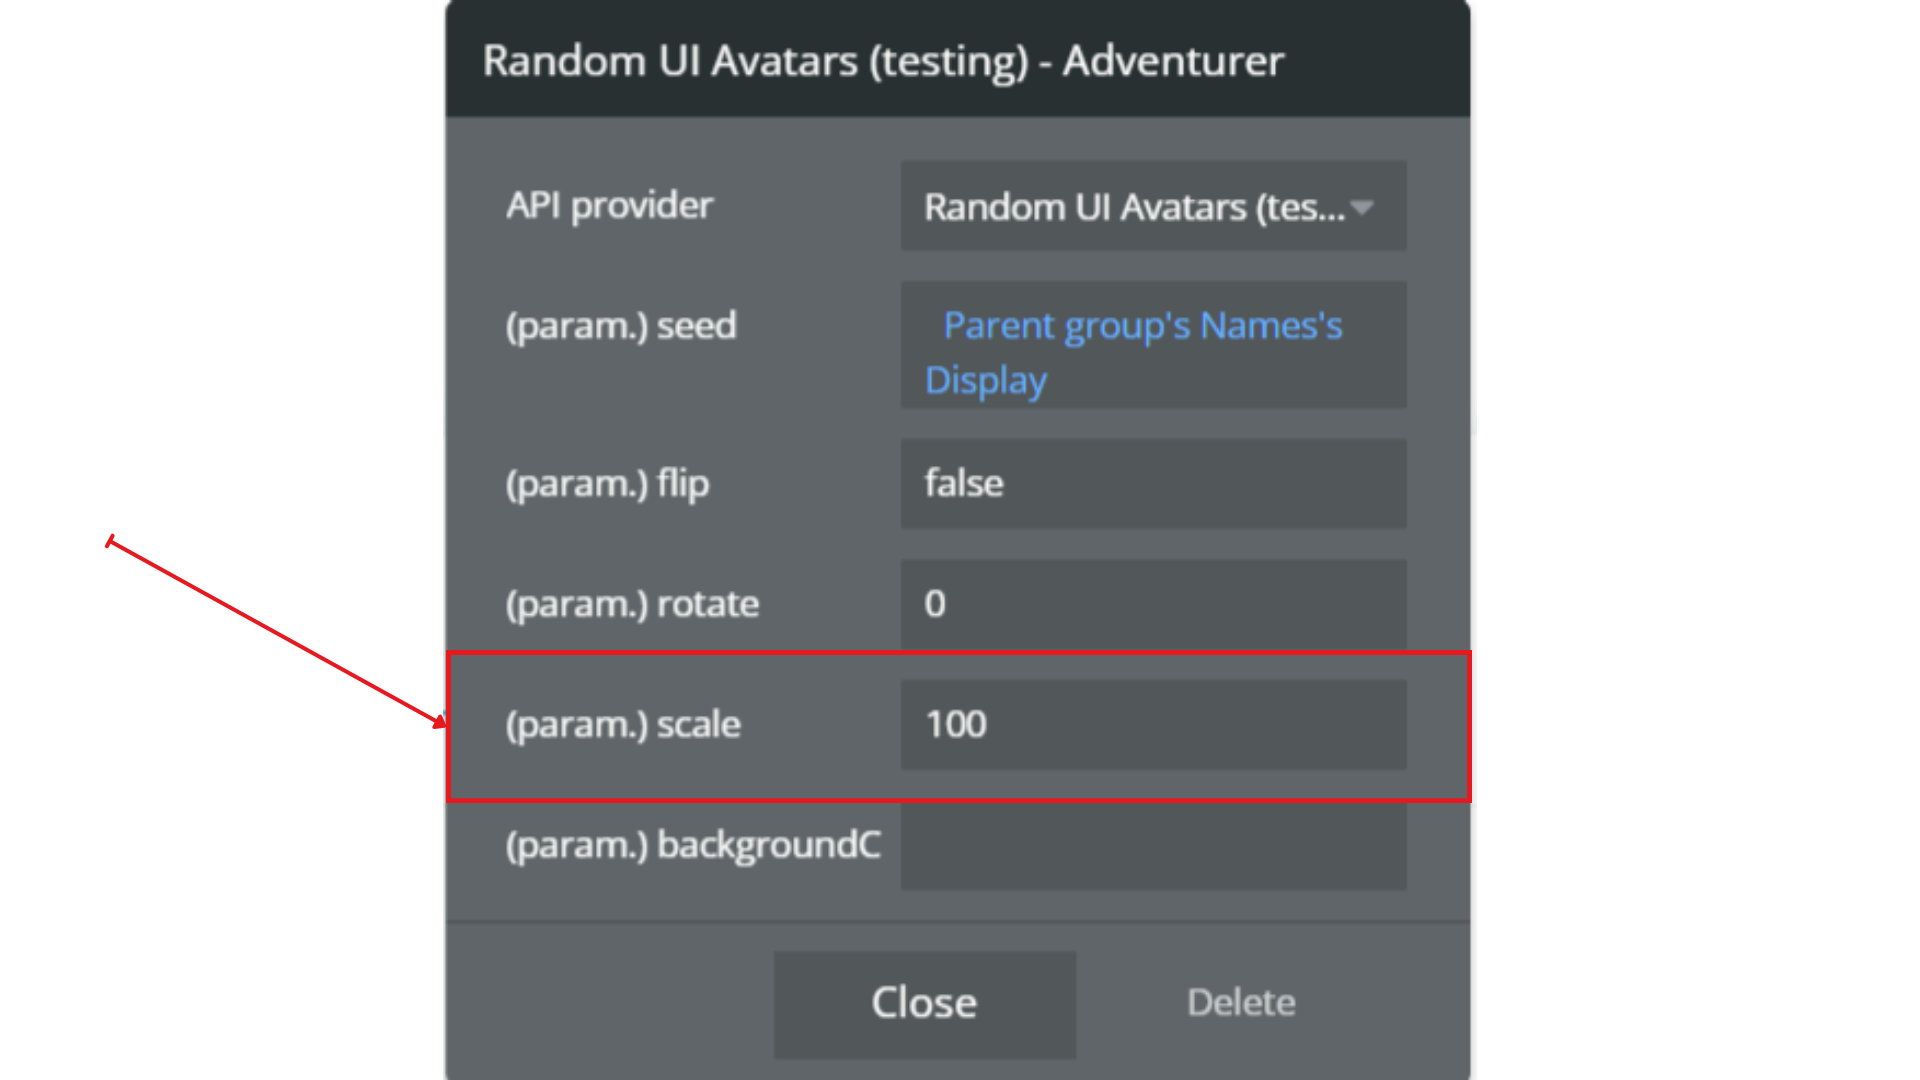The height and width of the screenshot is (1080, 1920).
Task: Click the red arrow annotation's tail
Action: pyautogui.click(x=111, y=541)
